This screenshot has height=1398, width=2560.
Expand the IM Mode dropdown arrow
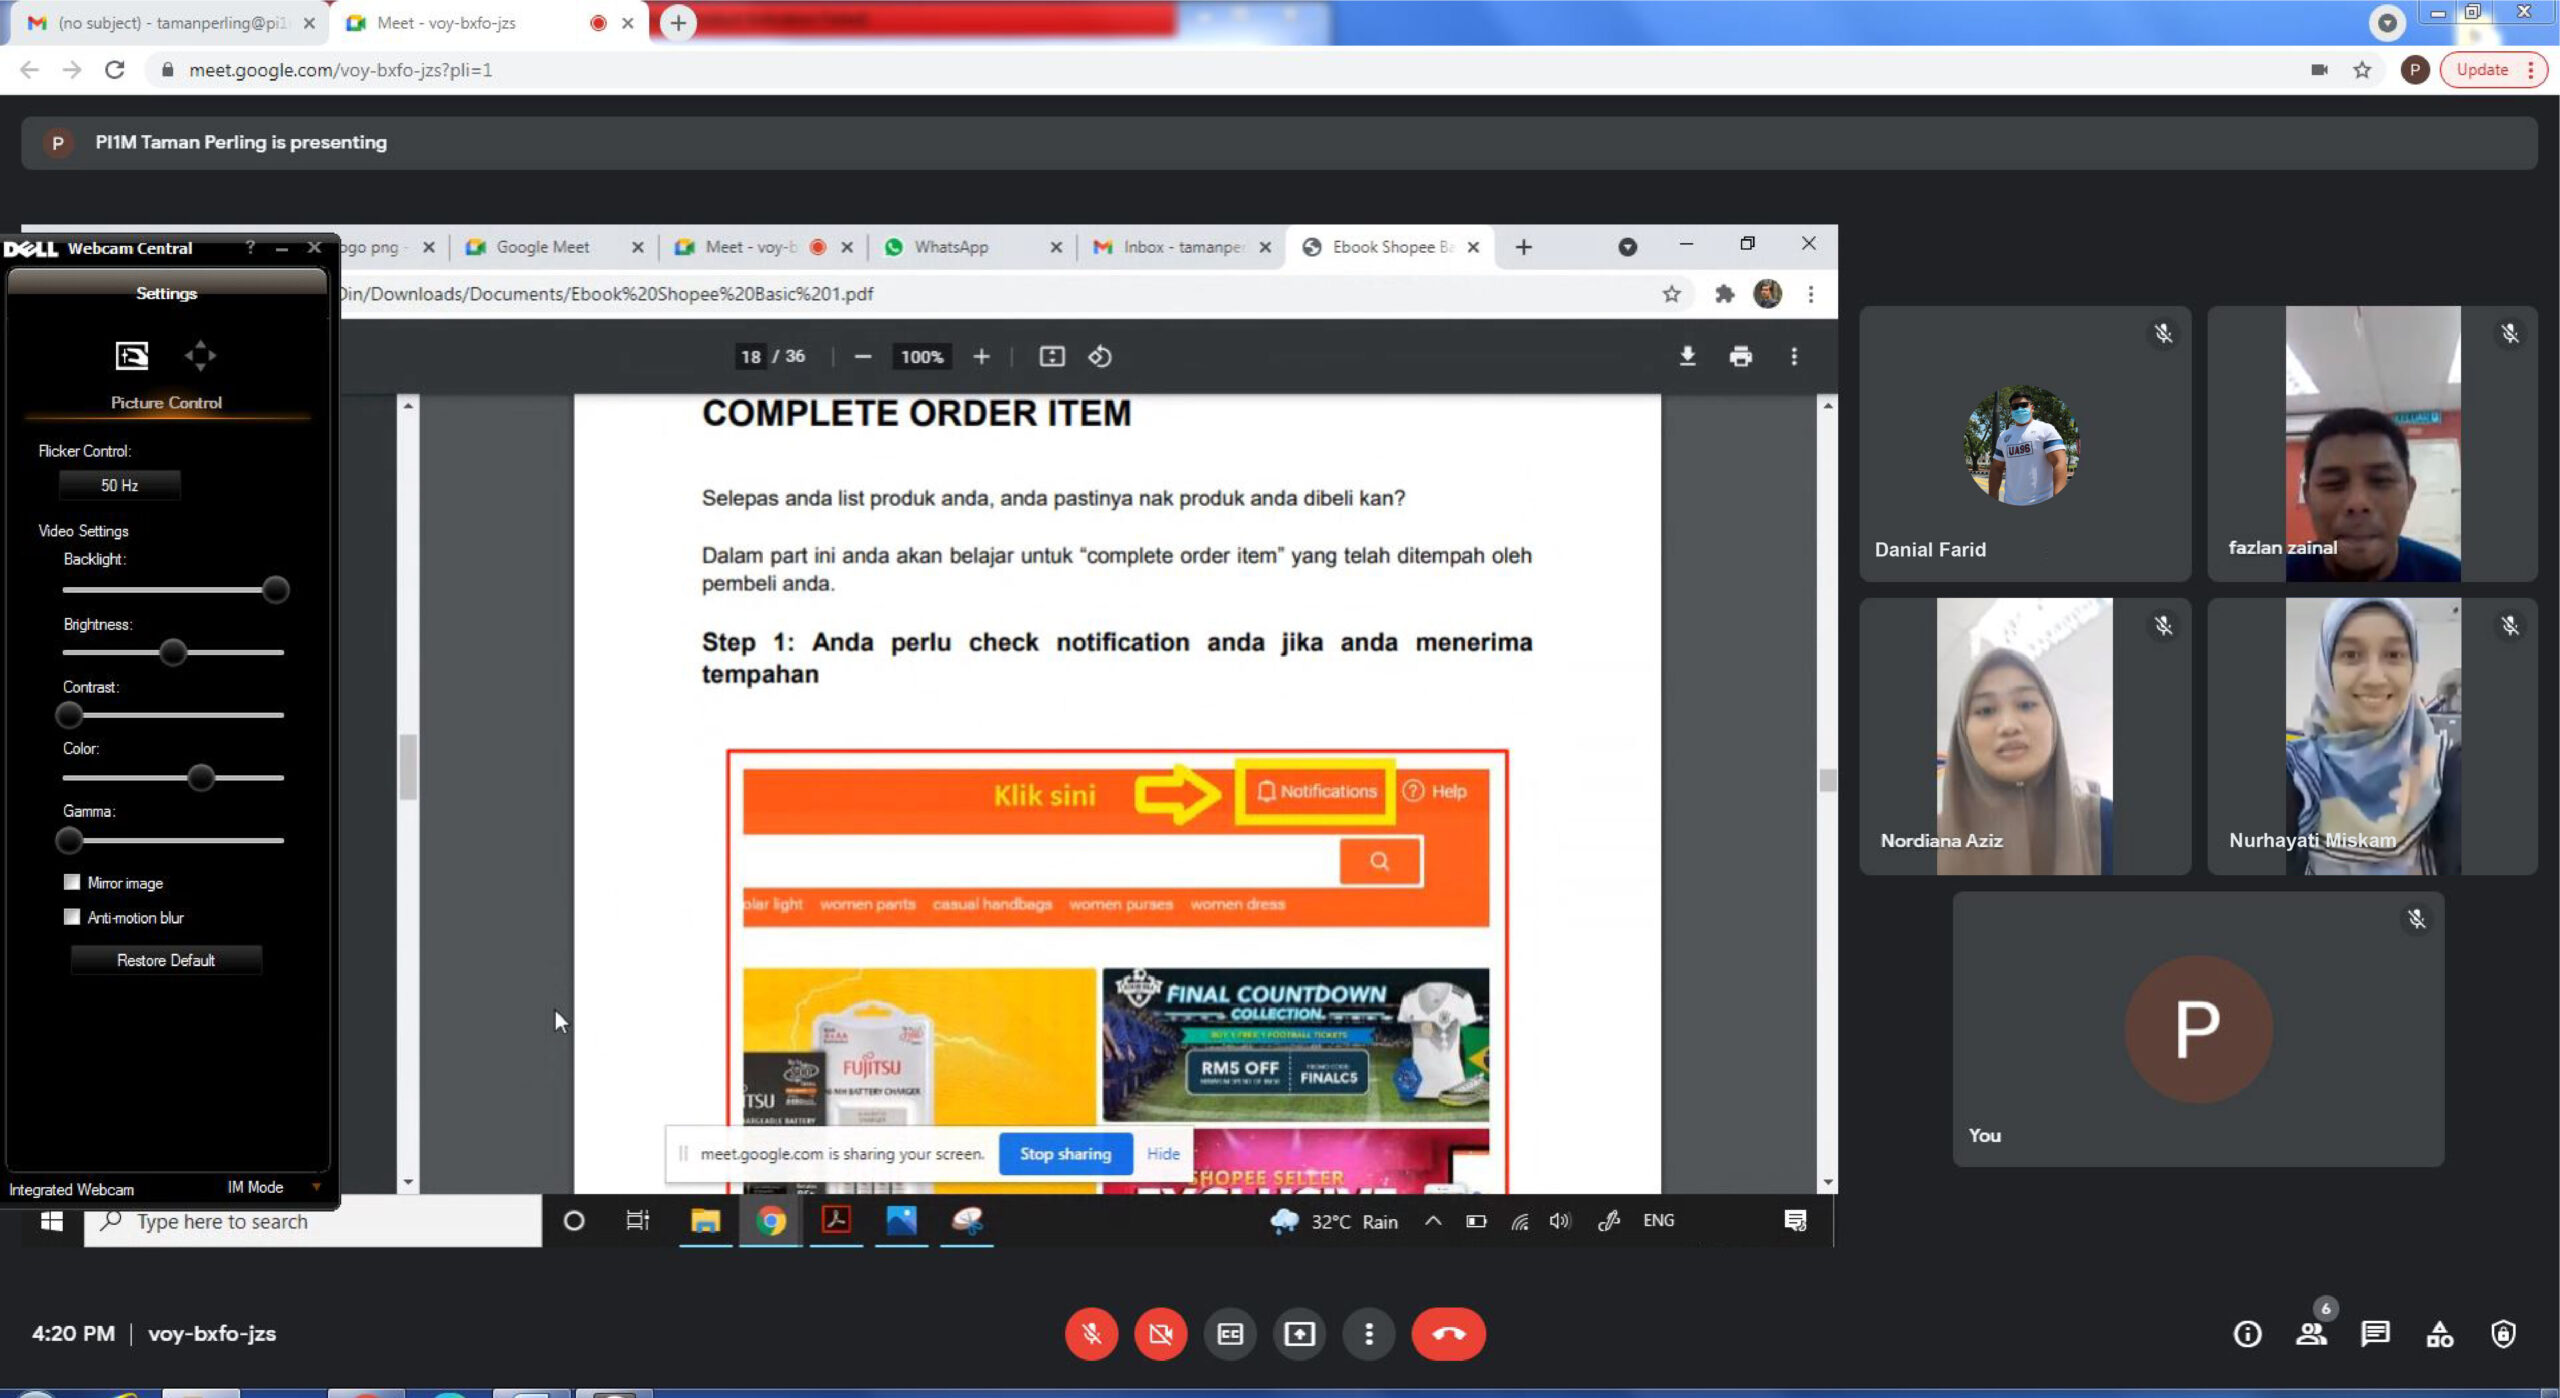pos(316,1187)
